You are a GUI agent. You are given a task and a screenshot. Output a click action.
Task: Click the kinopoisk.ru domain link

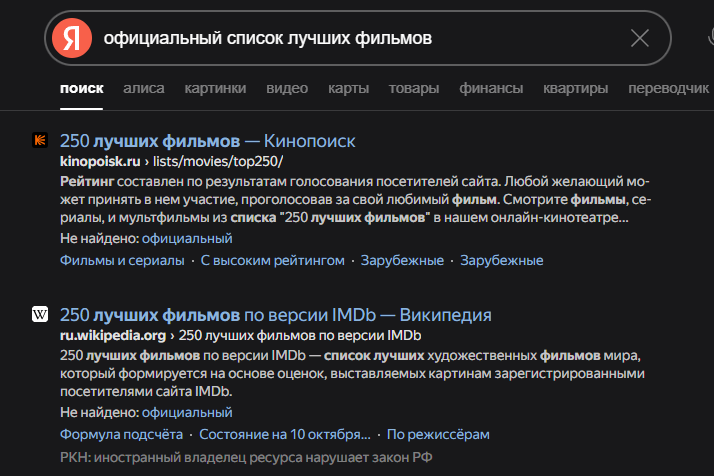(100, 161)
